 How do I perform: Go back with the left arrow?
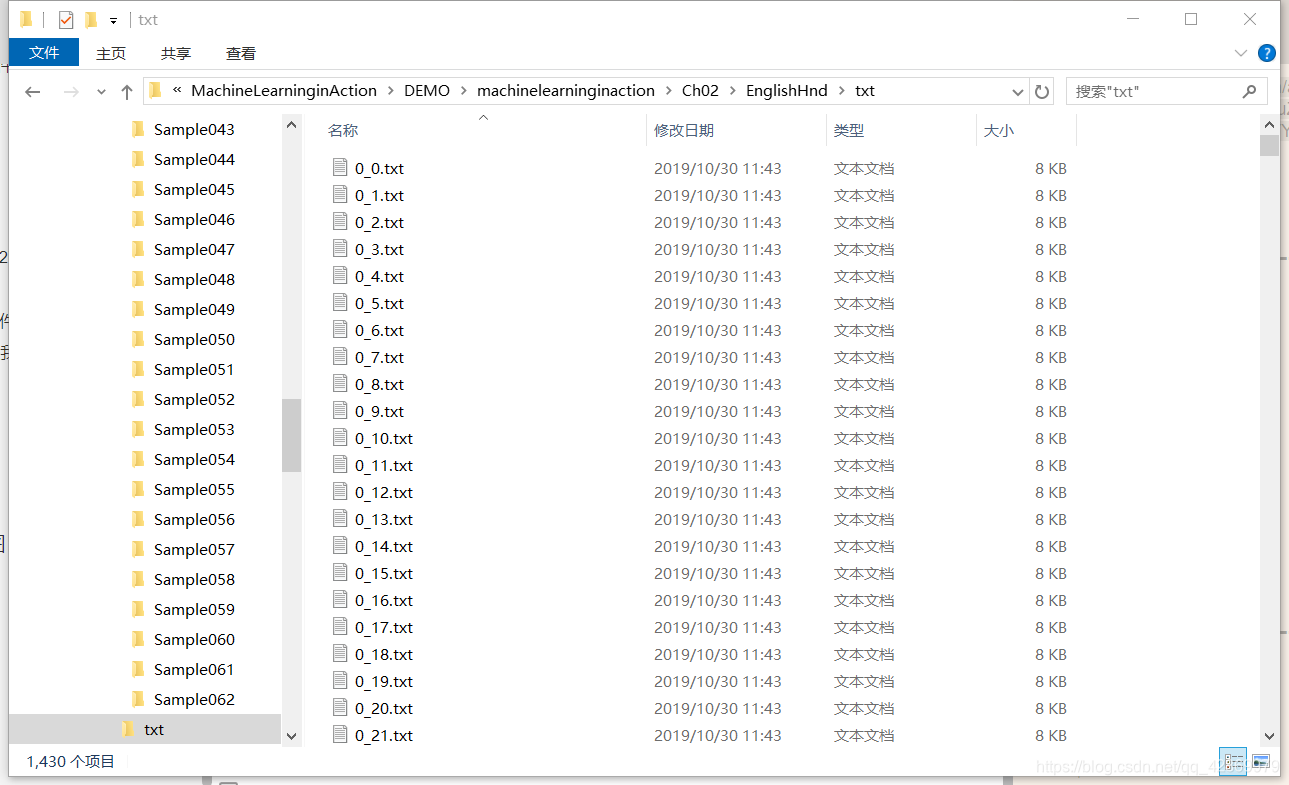(33, 91)
